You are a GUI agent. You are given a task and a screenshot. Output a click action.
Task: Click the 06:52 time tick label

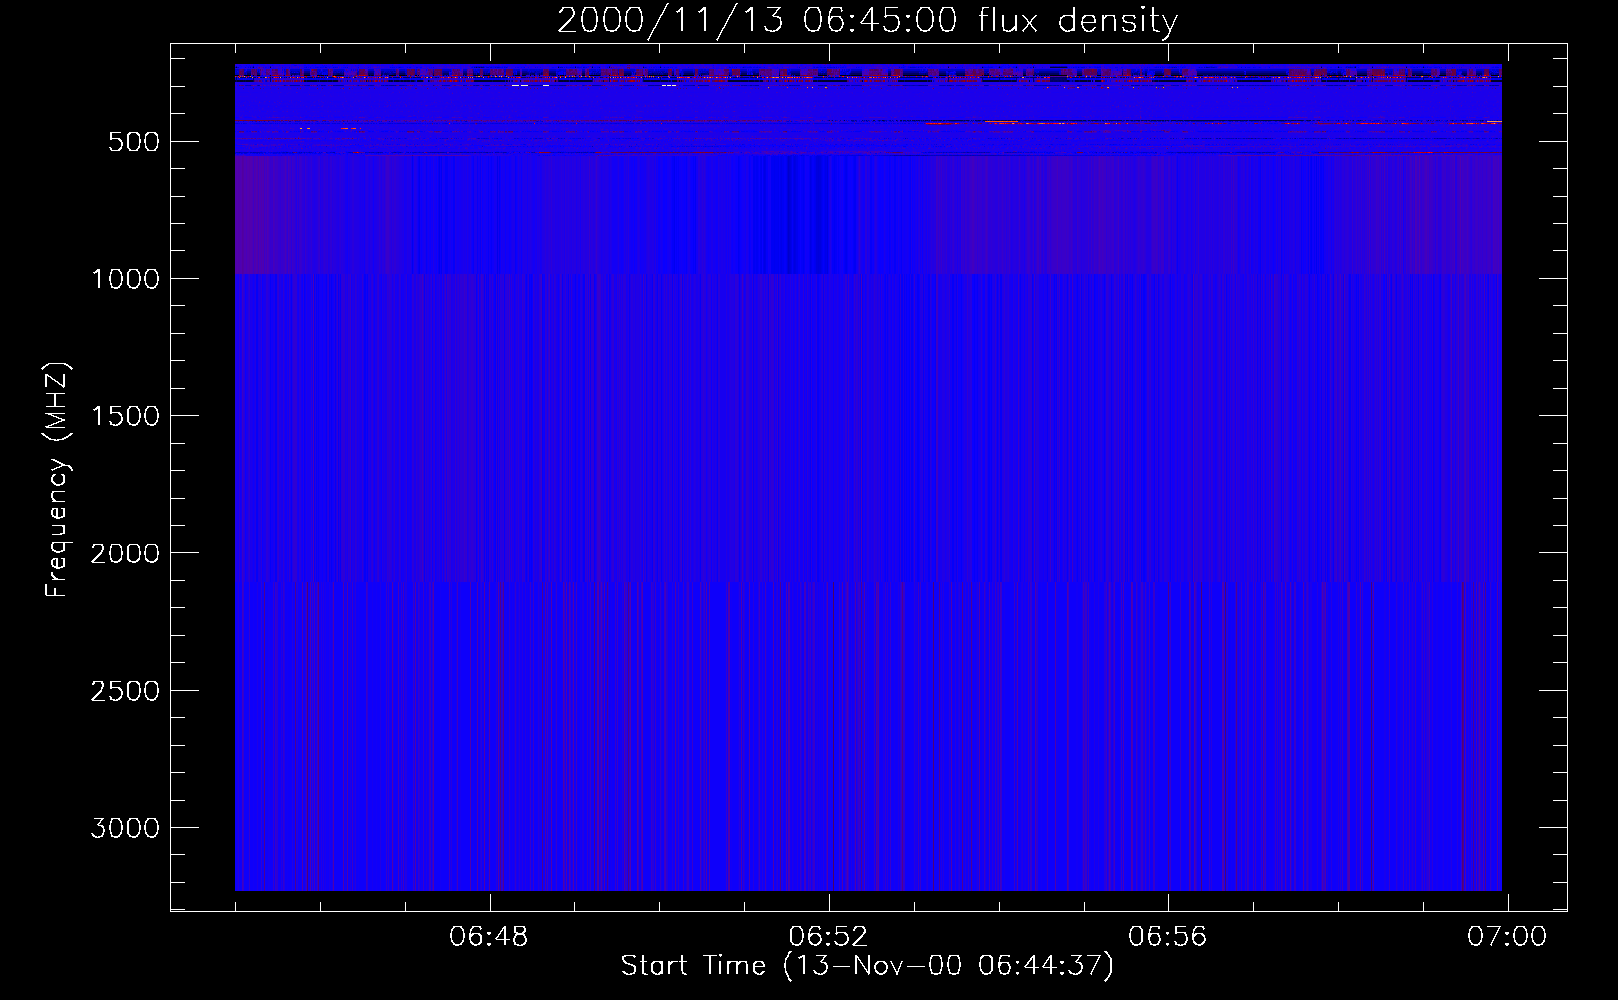pyautogui.click(x=828, y=937)
